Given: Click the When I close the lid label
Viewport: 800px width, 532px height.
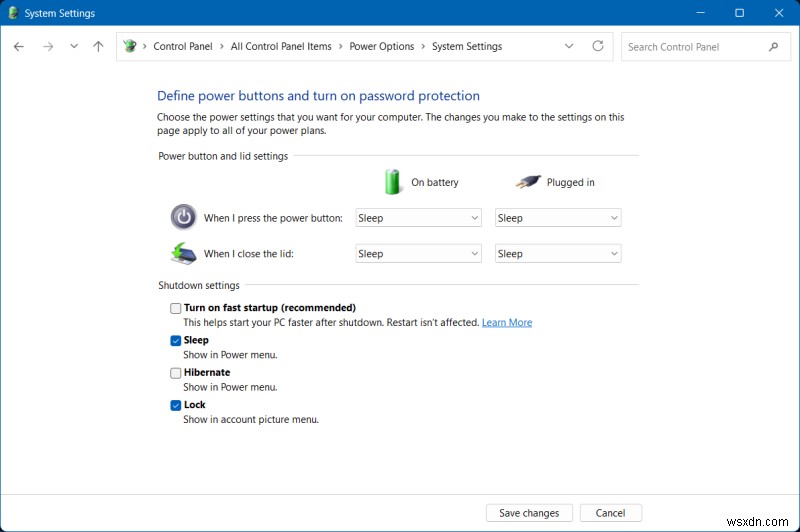Looking at the screenshot, I should pos(248,254).
